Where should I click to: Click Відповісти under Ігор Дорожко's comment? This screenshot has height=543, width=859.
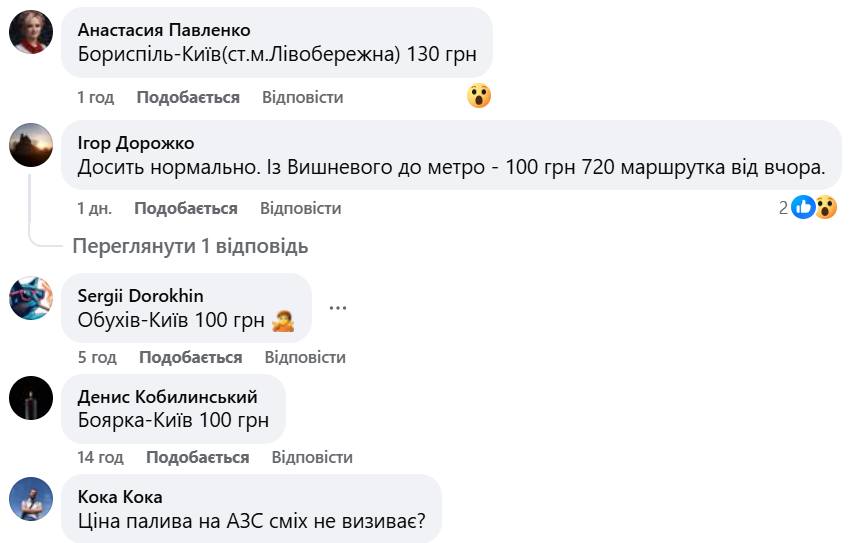(x=300, y=208)
